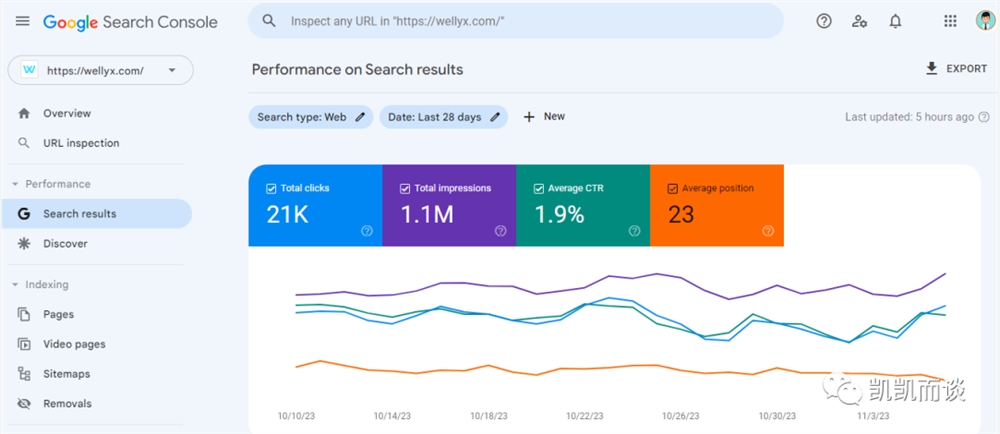Viewport: 1000px width, 434px height.
Task: Open users and settings management icon
Action: tap(860, 21)
